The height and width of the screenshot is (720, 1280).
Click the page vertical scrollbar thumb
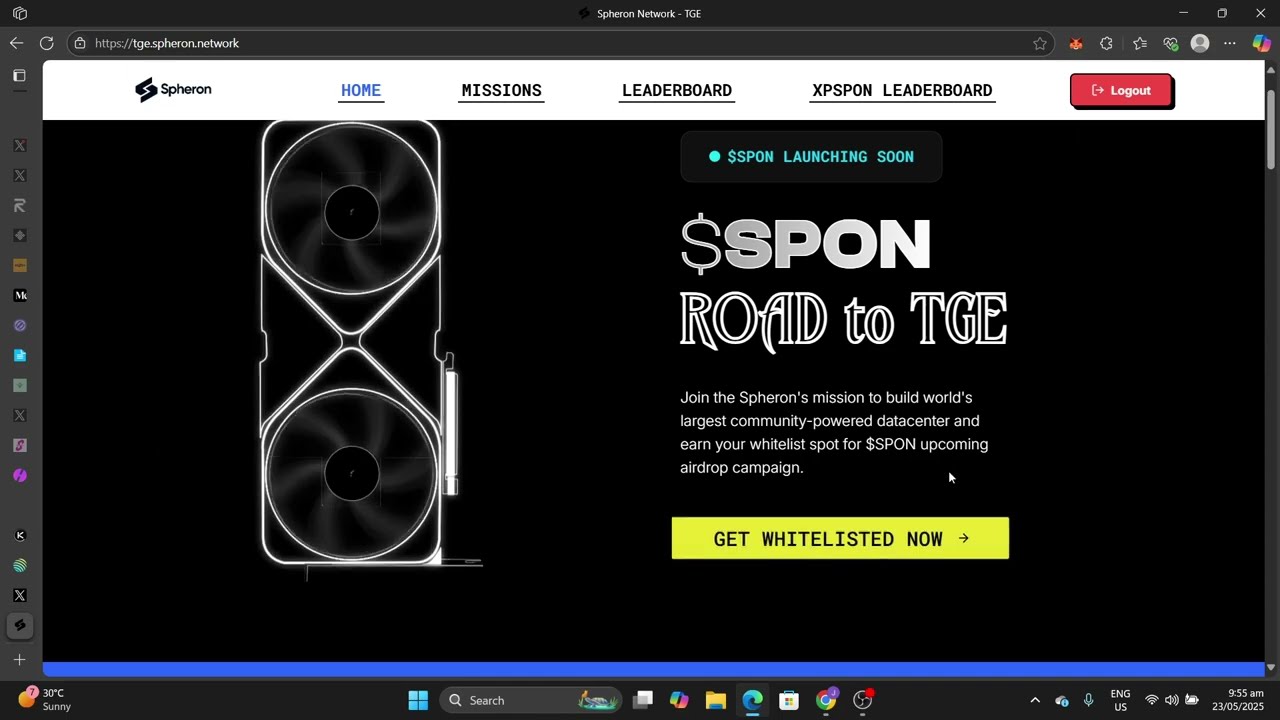(x=1271, y=130)
